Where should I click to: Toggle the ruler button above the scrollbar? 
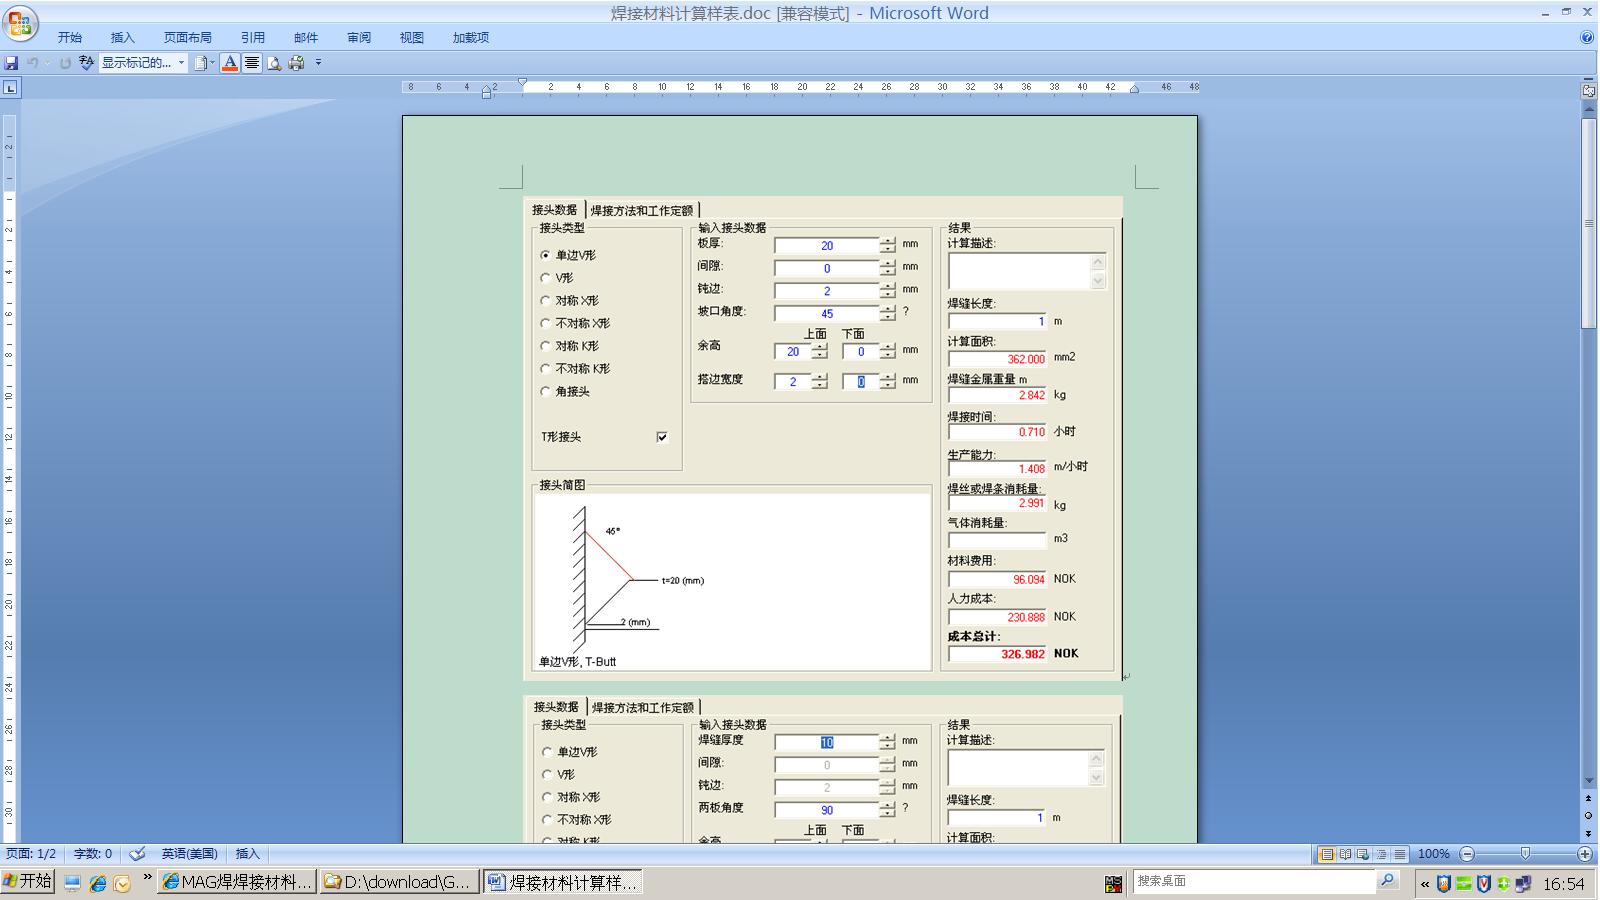pos(1588,90)
